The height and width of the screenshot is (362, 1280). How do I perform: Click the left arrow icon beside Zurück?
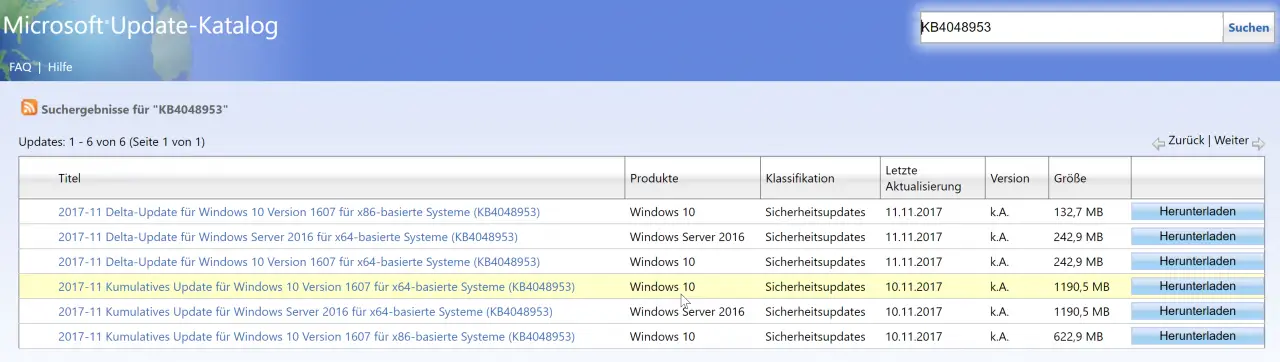(x=1158, y=143)
